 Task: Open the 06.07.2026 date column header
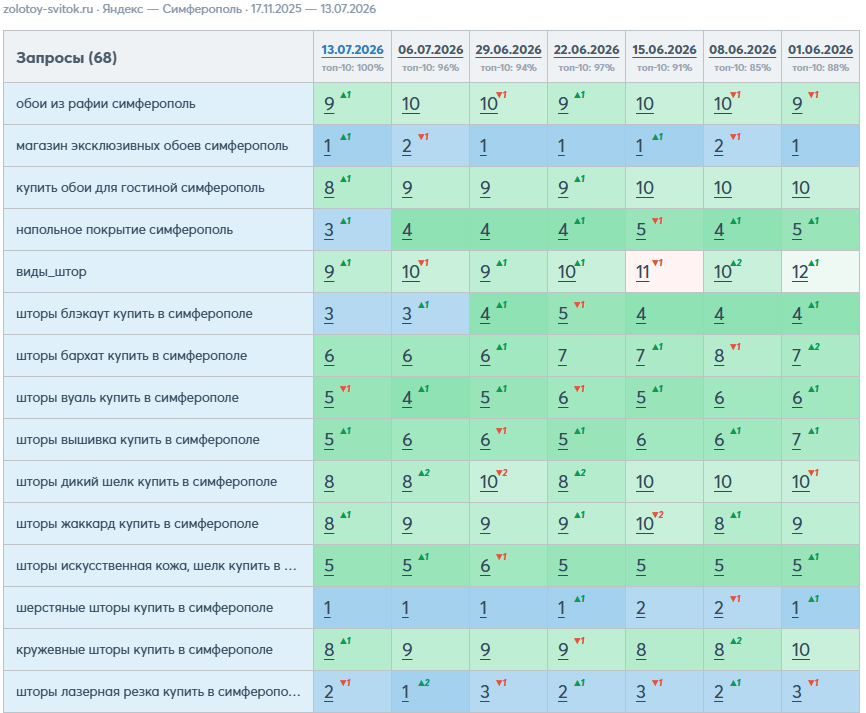coord(430,50)
